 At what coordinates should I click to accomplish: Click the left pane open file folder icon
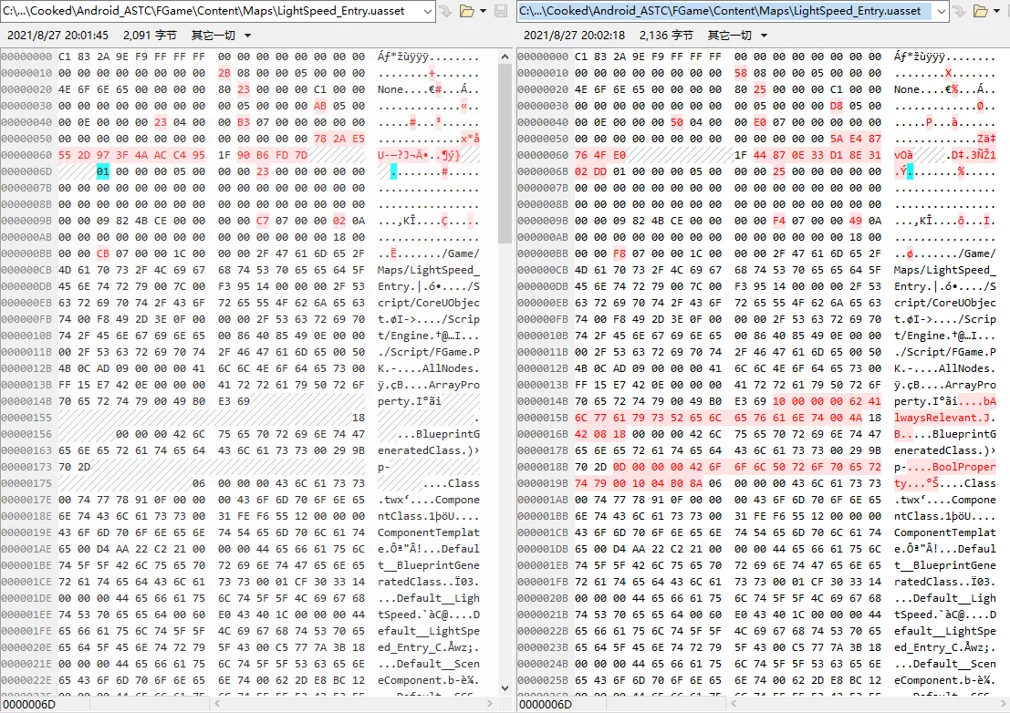(466, 11)
